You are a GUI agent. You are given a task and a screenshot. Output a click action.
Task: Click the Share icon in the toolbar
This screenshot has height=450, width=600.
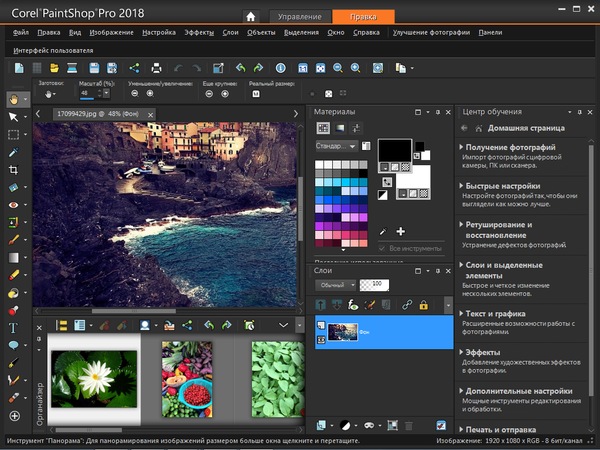point(135,68)
